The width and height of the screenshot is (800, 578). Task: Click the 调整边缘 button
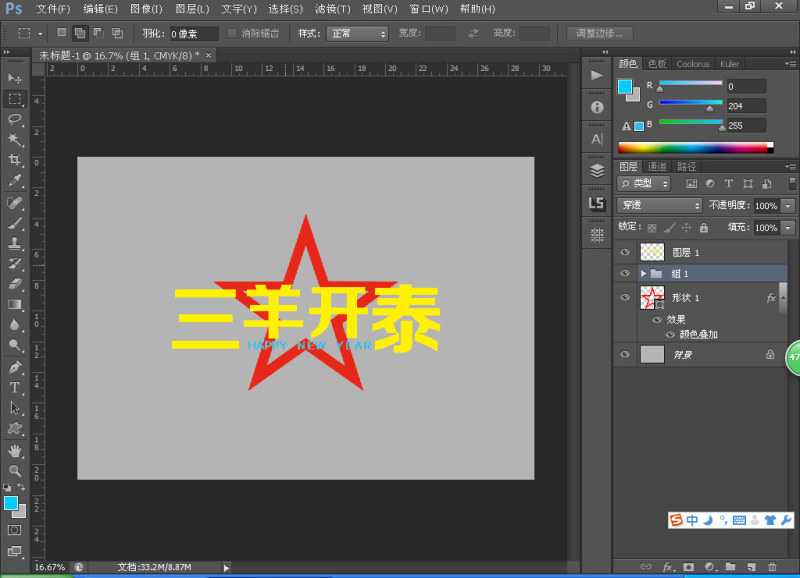(599, 34)
